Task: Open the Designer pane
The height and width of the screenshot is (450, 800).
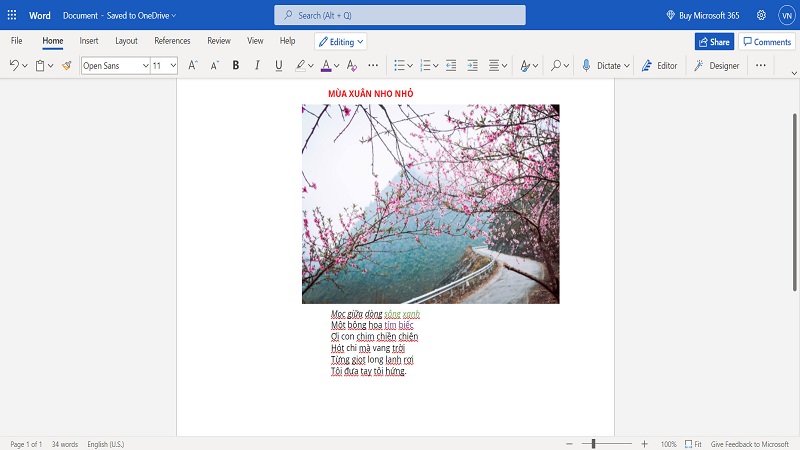Action: (x=716, y=65)
